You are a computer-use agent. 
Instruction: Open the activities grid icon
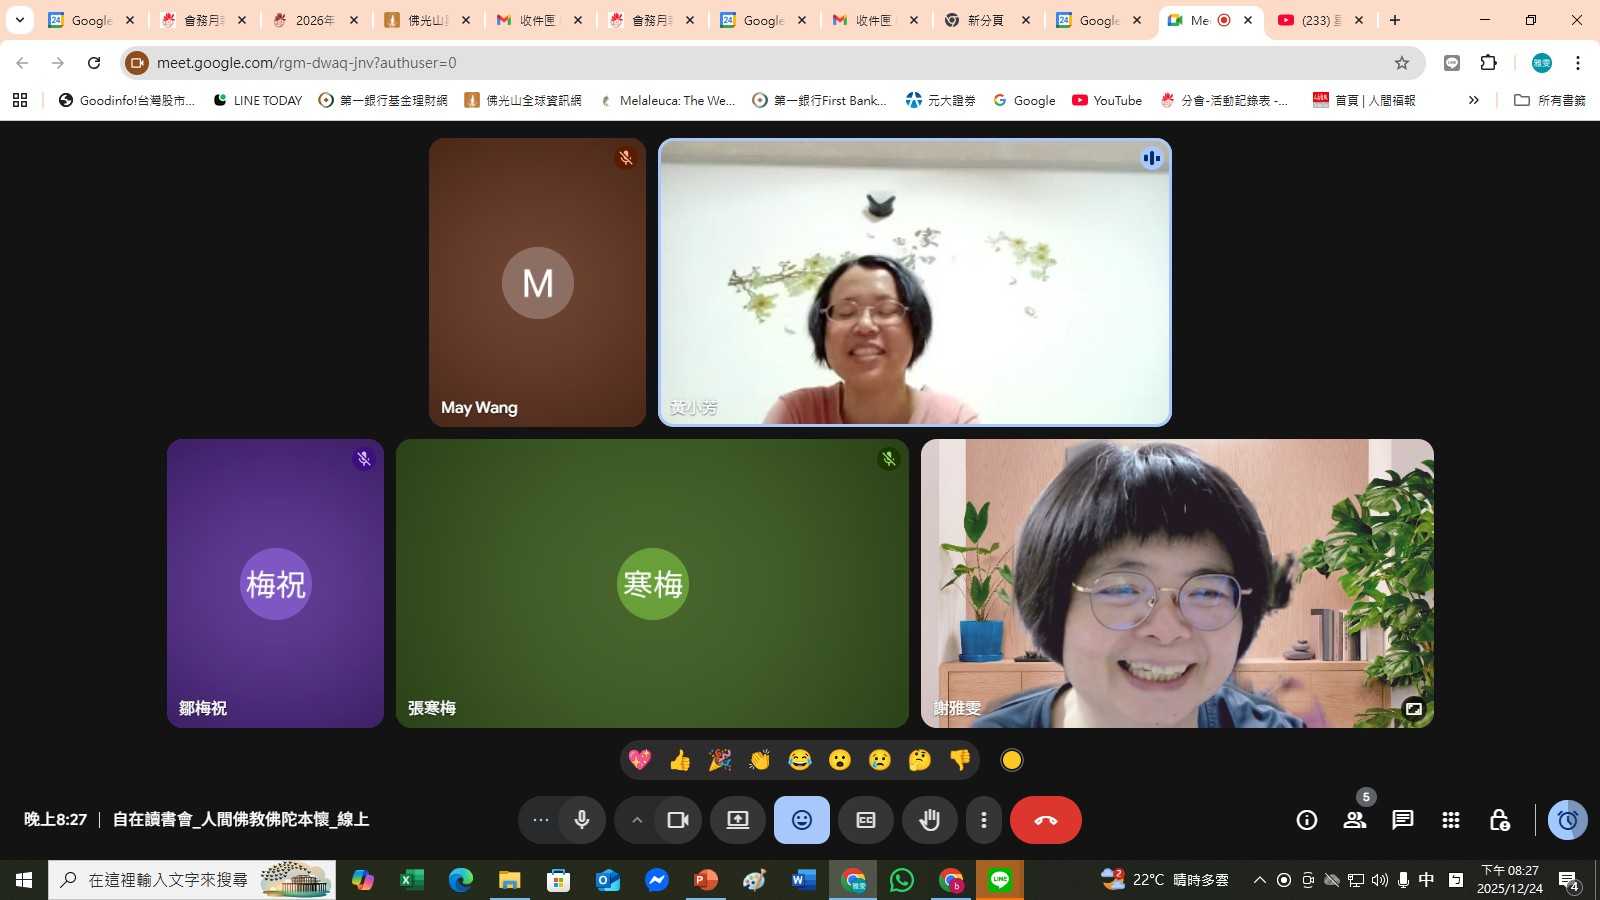point(1451,820)
